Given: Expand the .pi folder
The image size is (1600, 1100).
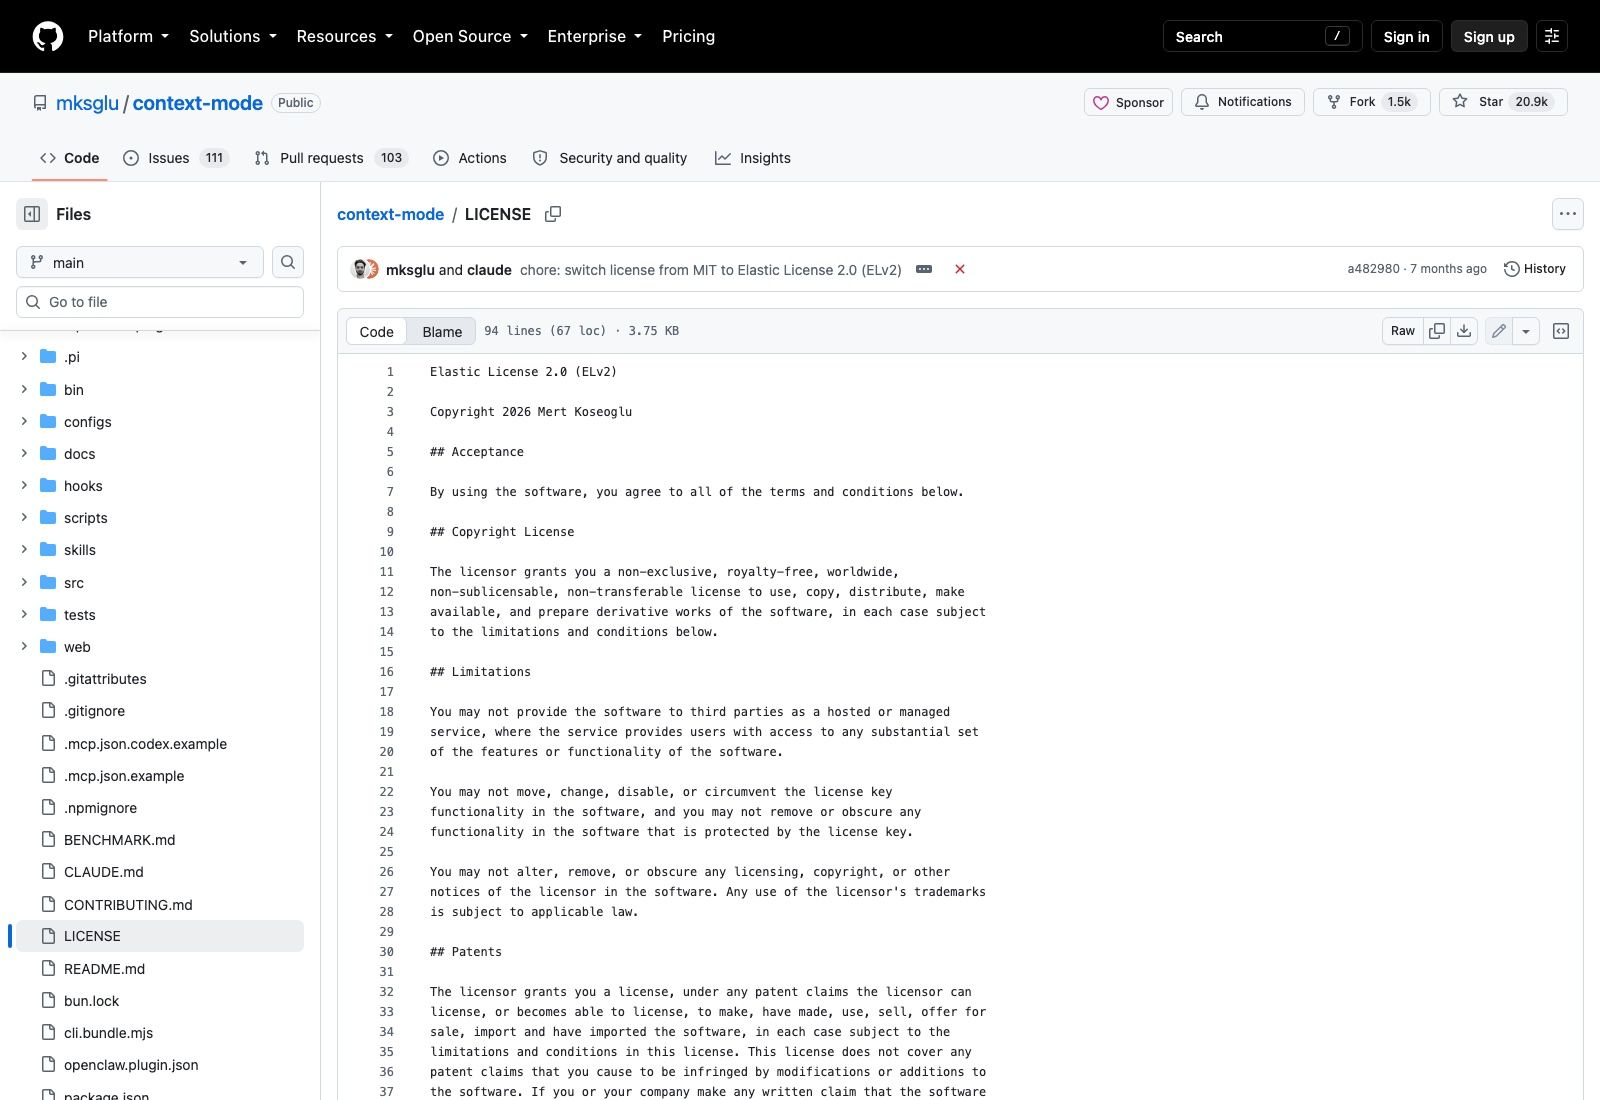Looking at the screenshot, I should tap(24, 356).
